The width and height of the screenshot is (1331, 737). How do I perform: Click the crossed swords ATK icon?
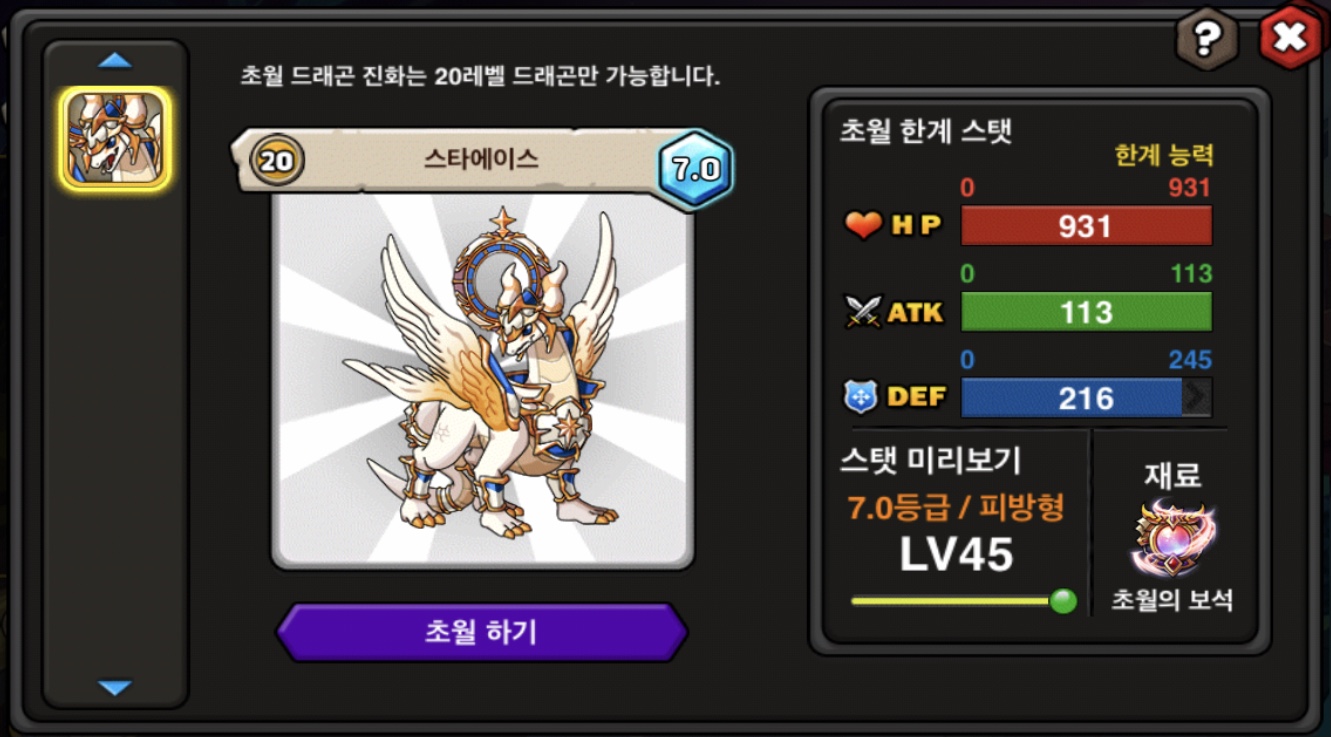point(862,312)
